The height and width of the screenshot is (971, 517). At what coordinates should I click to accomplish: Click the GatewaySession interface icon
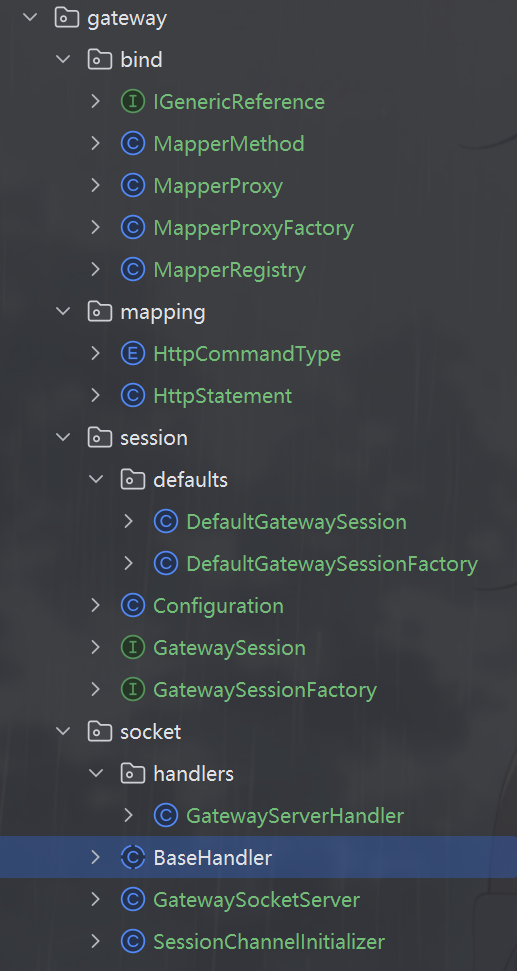(x=133, y=648)
